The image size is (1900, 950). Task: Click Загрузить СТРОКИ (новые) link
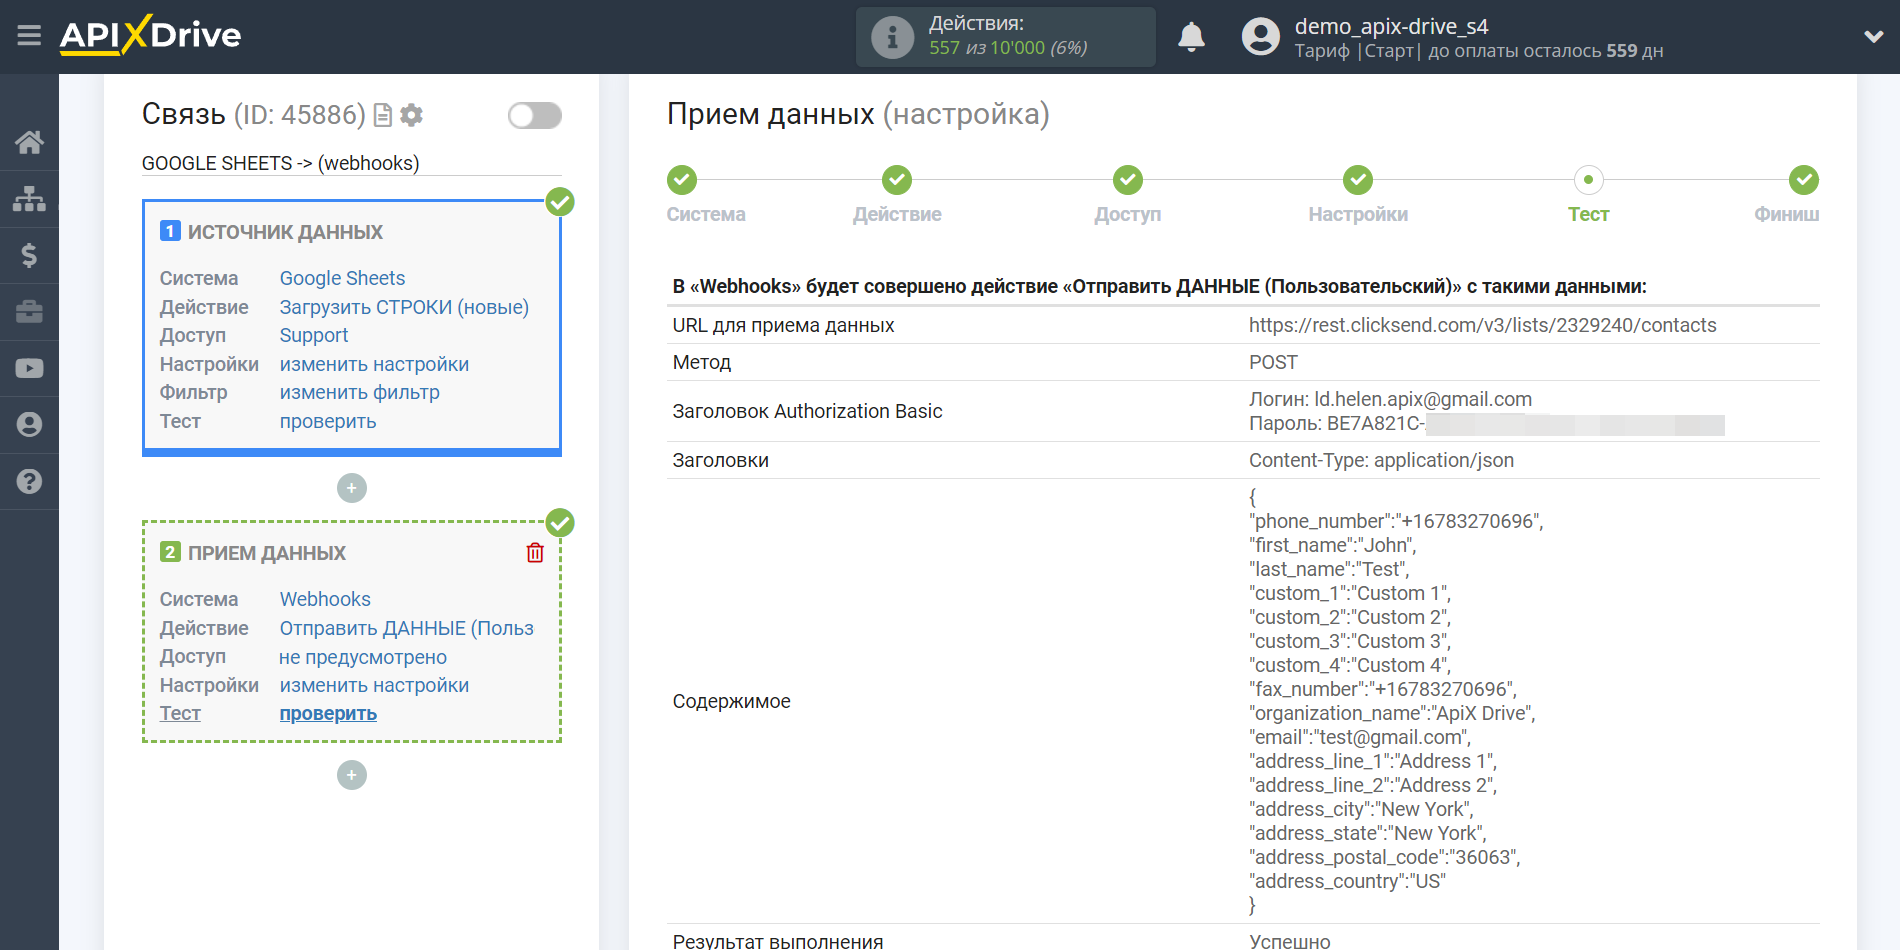[404, 307]
